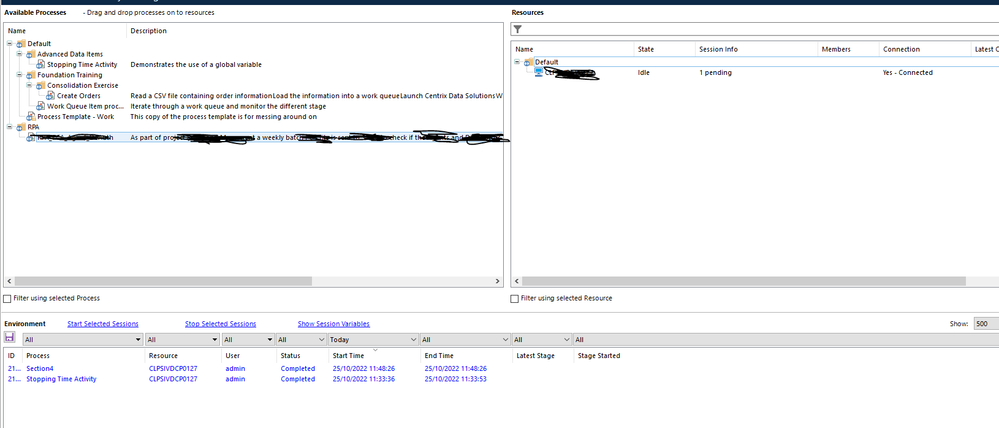This screenshot has width=999, height=428.
Task: Open the Latest Stage filter dropdown
Action: tap(566, 340)
